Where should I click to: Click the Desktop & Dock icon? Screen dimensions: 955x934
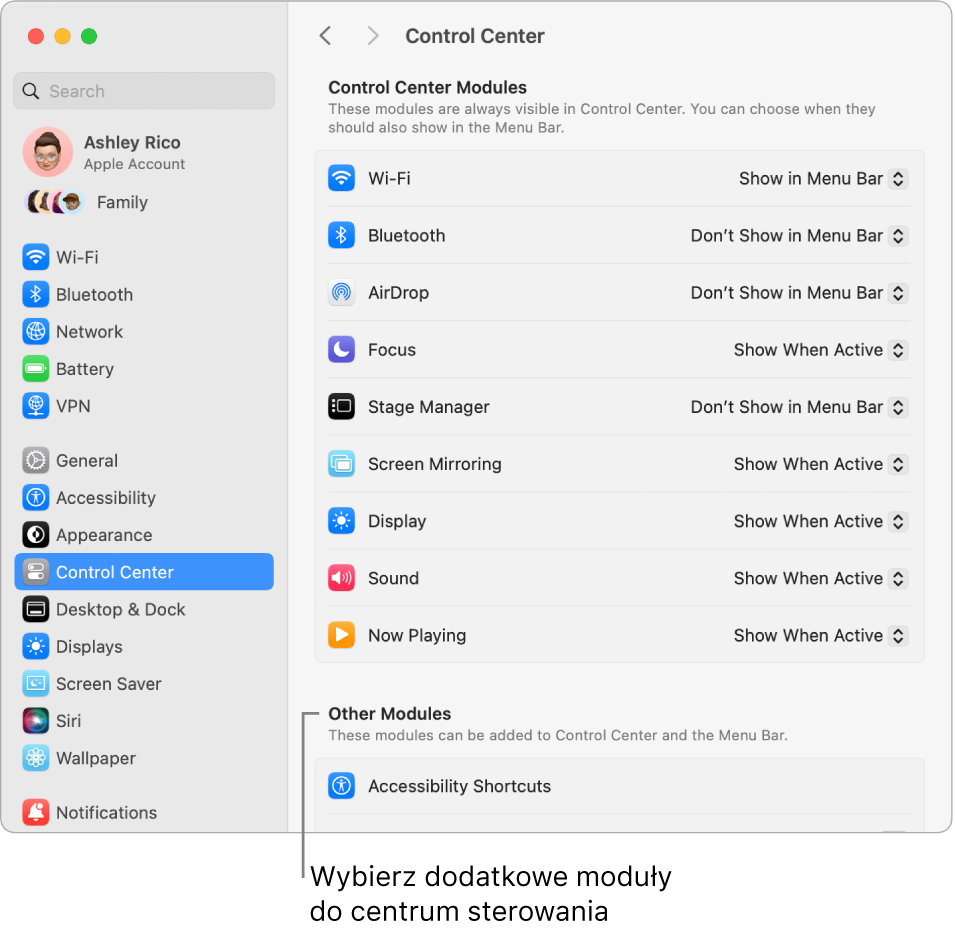pyautogui.click(x=36, y=609)
